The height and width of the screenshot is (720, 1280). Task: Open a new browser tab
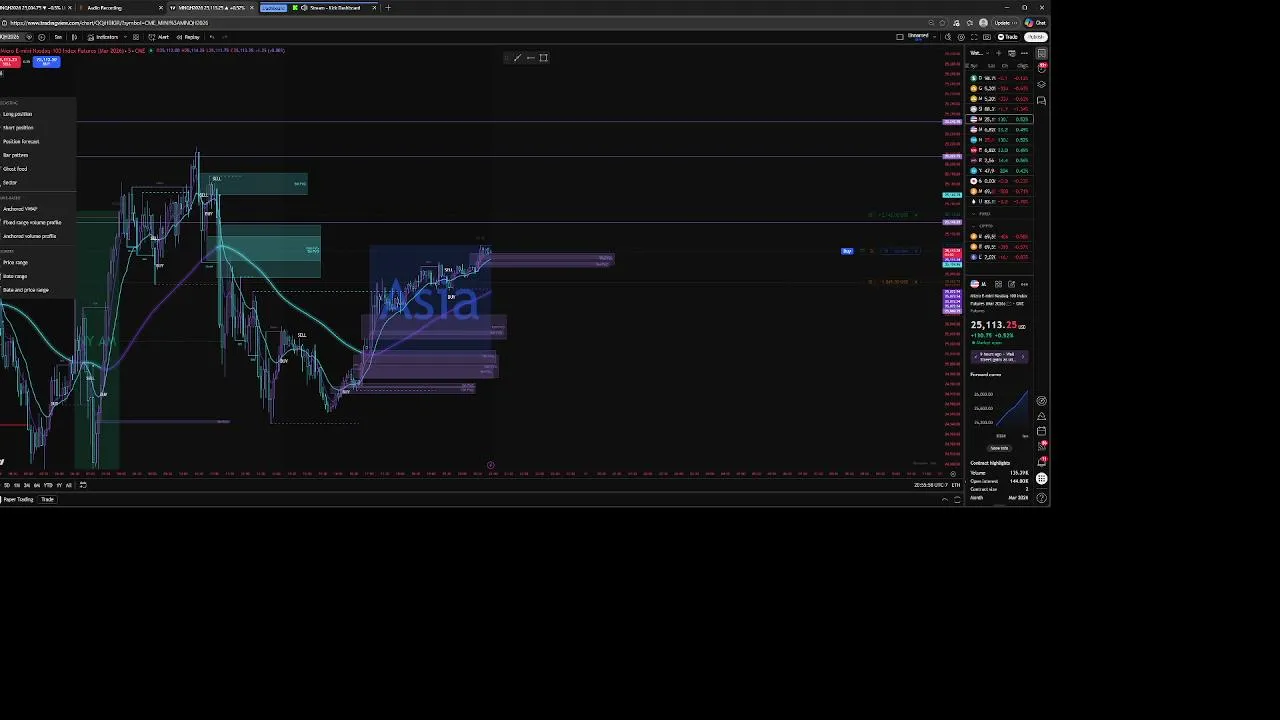388,7
